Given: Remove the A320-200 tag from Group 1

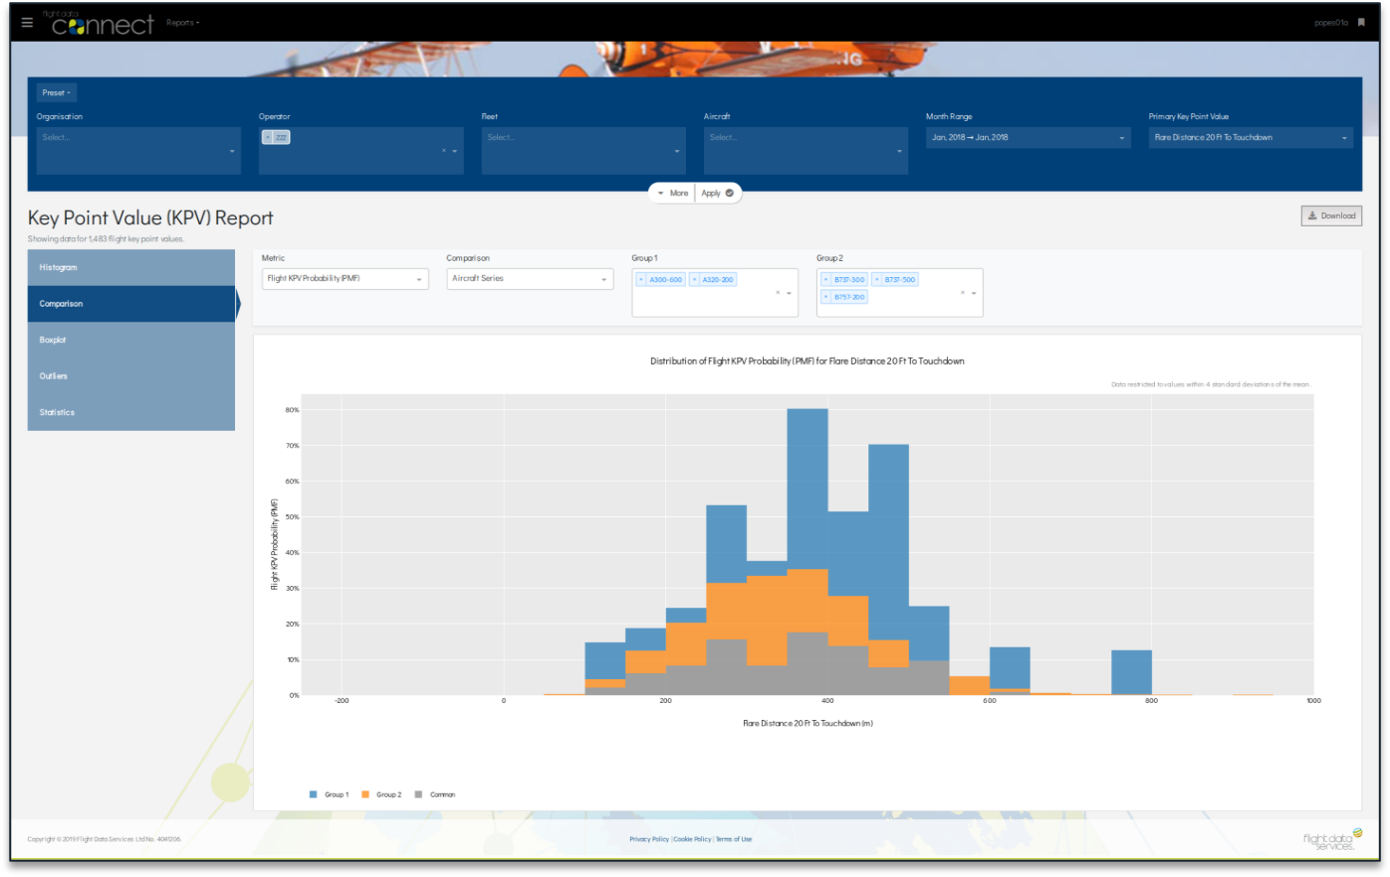Looking at the screenshot, I should pyautogui.click(x=694, y=280).
